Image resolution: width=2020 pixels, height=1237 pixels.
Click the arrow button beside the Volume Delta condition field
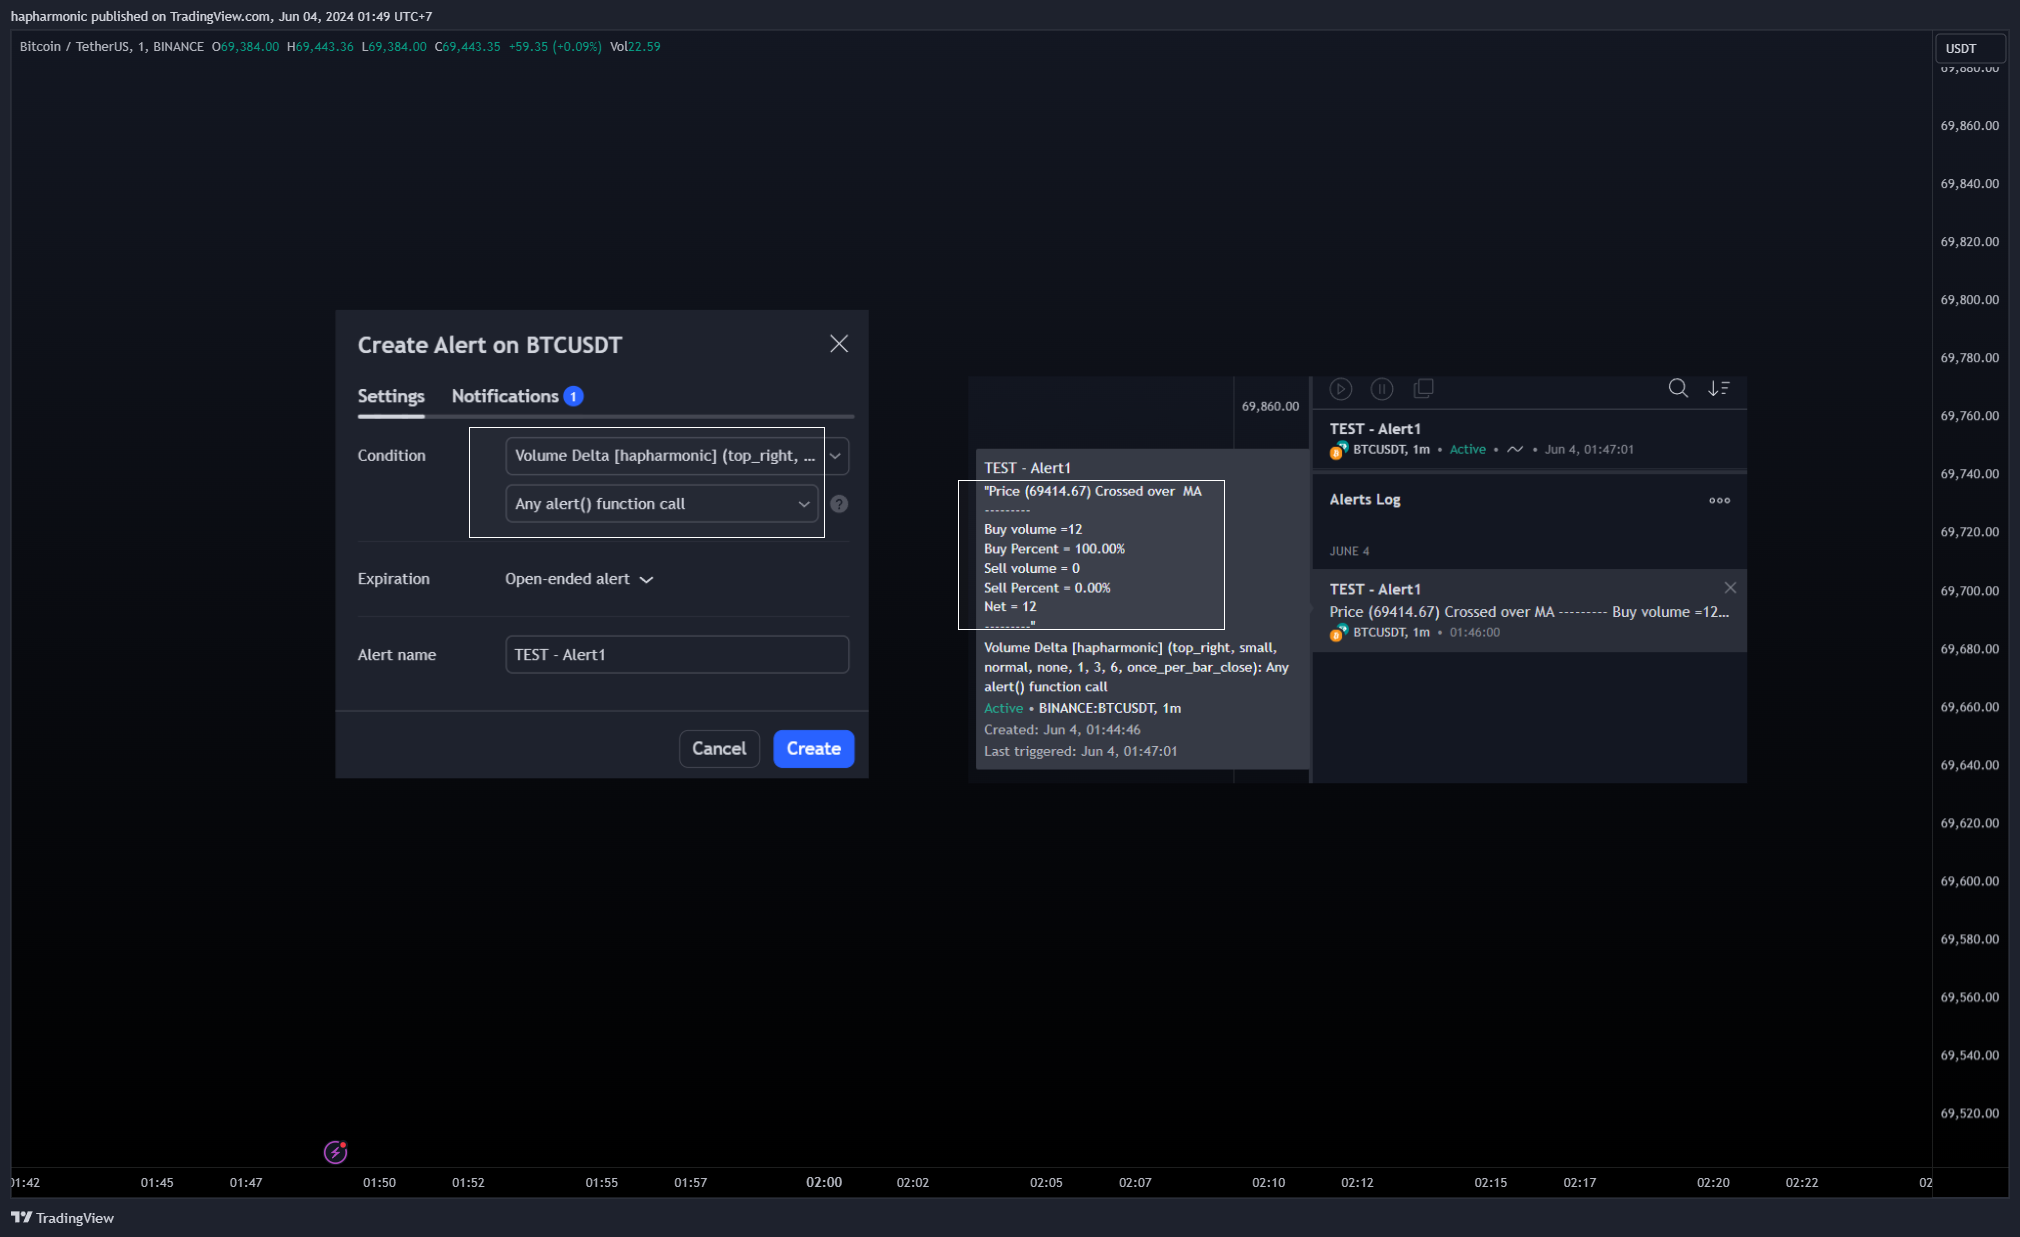pos(836,456)
